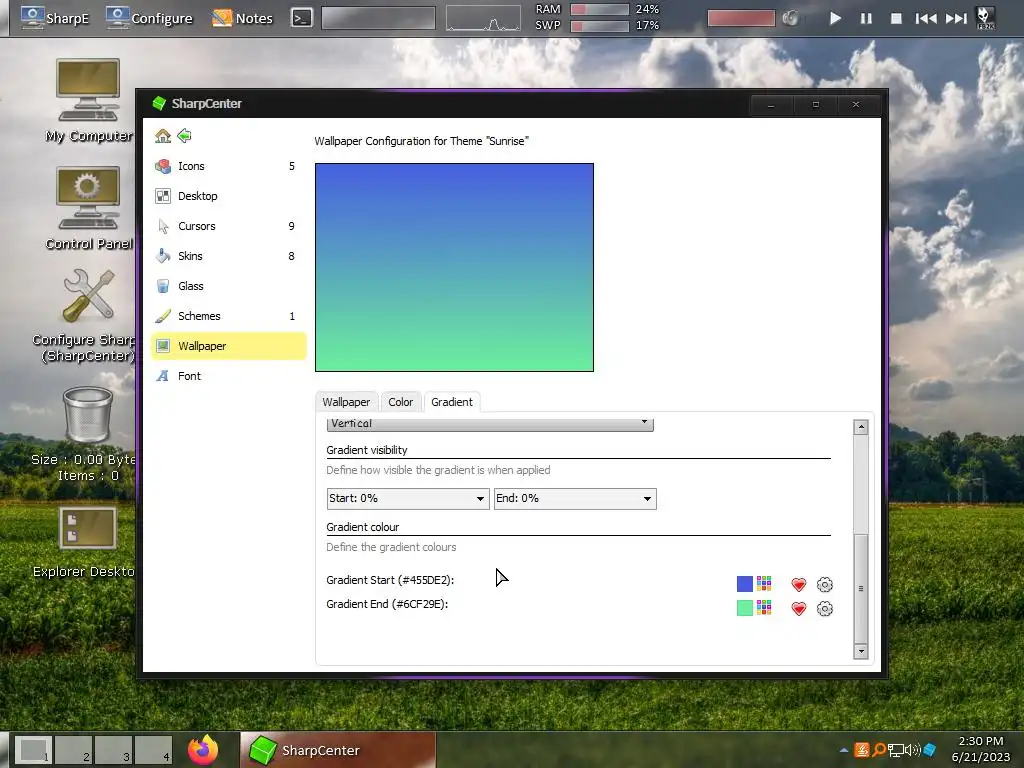Image resolution: width=1024 pixels, height=768 pixels.
Task: Open the SharpE menu in top bar
Action: pos(55,18)
